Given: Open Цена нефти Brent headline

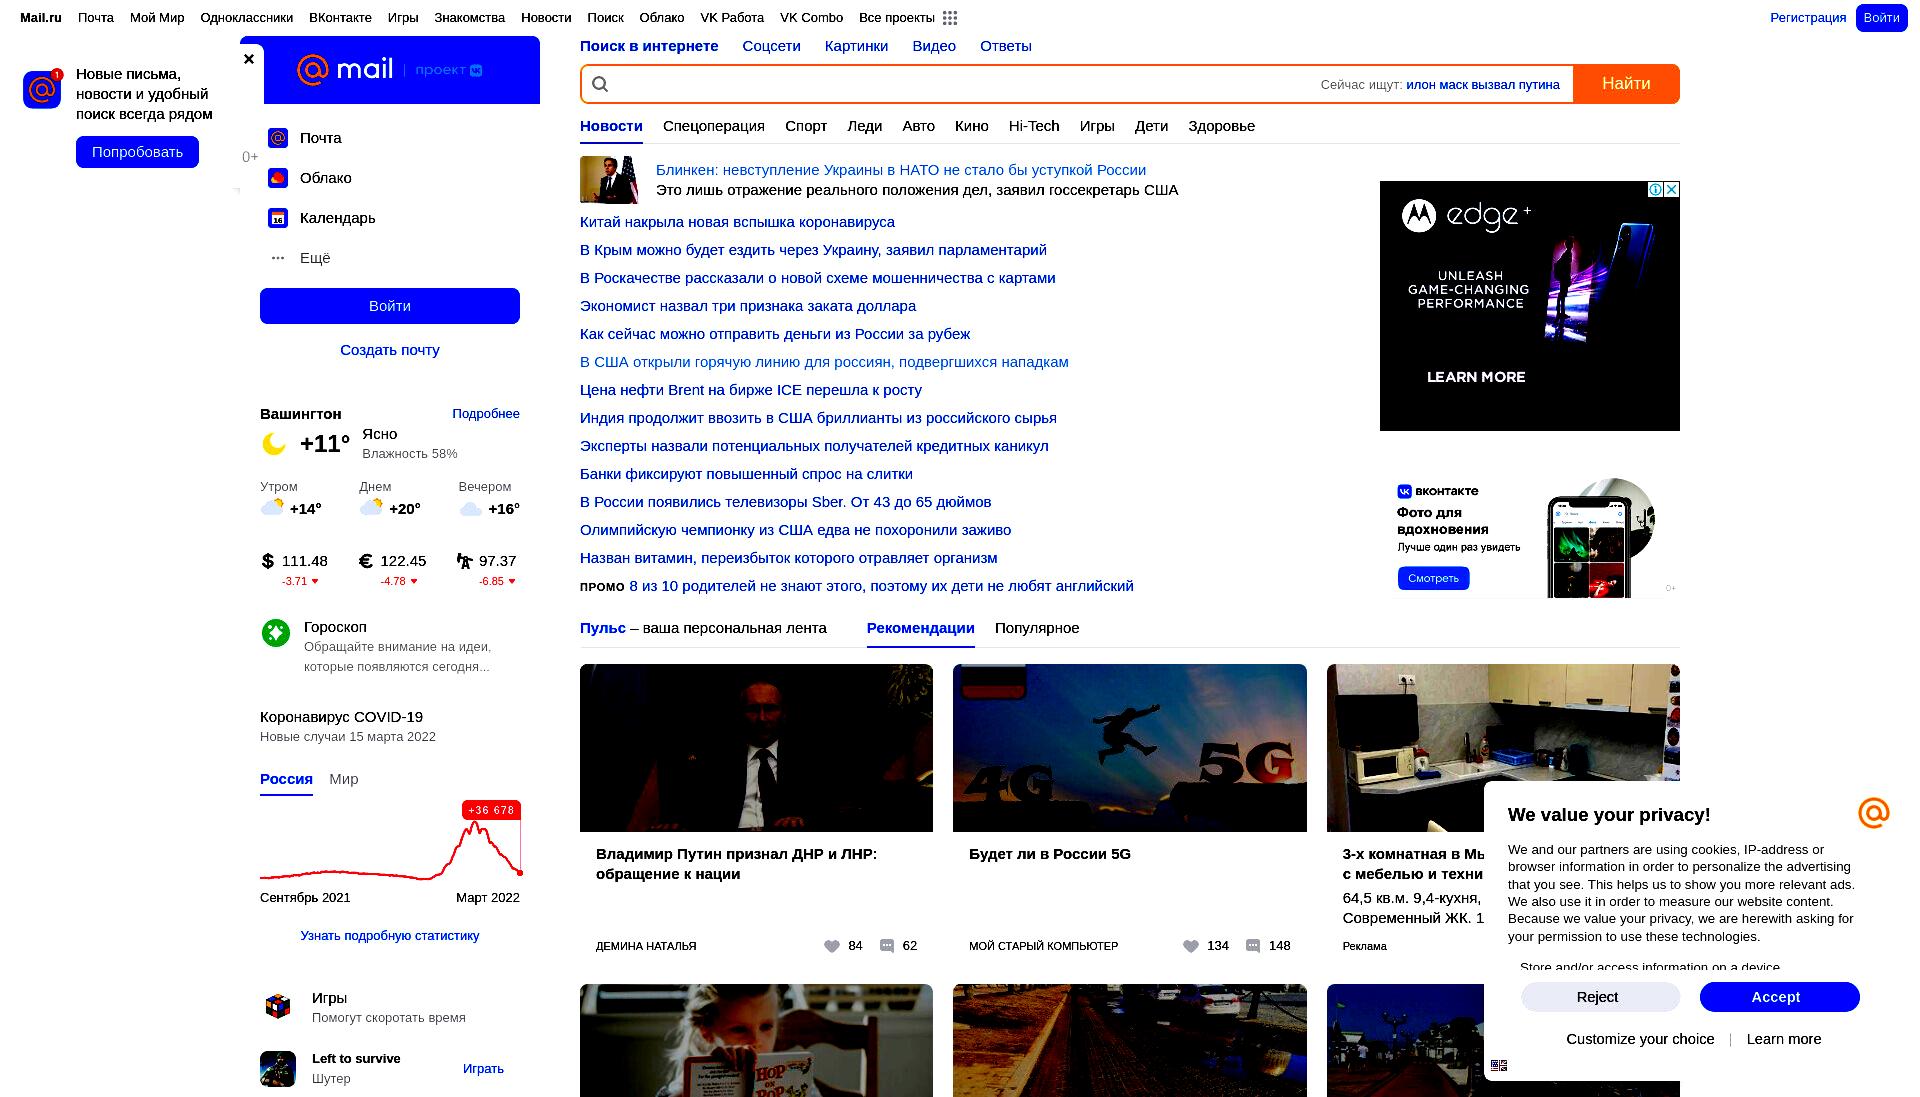Looking at the screenshot, I should (x=751, y=390).
